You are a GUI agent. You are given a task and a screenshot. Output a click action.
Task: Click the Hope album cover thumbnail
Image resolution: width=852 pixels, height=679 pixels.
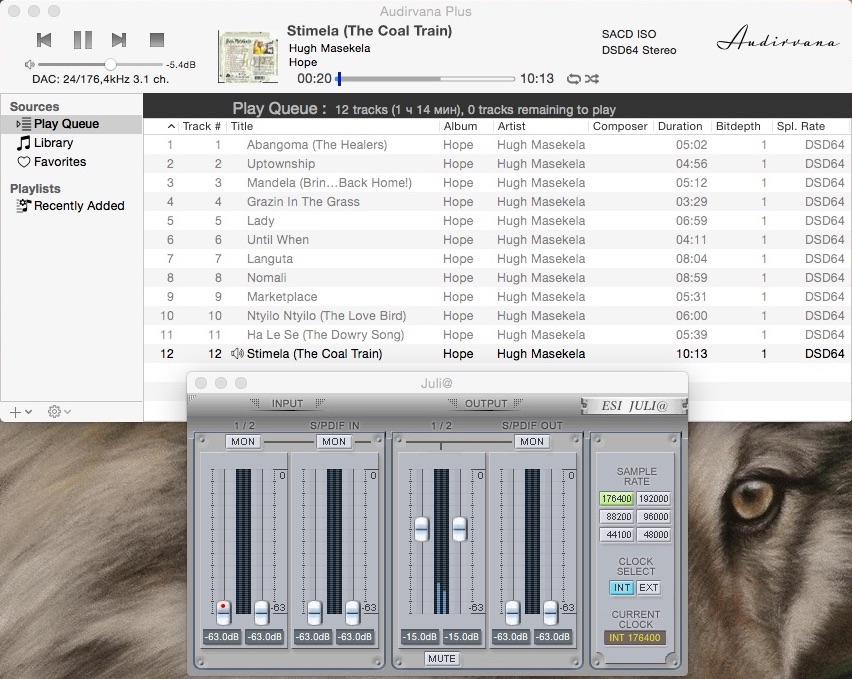coord(248,56)
